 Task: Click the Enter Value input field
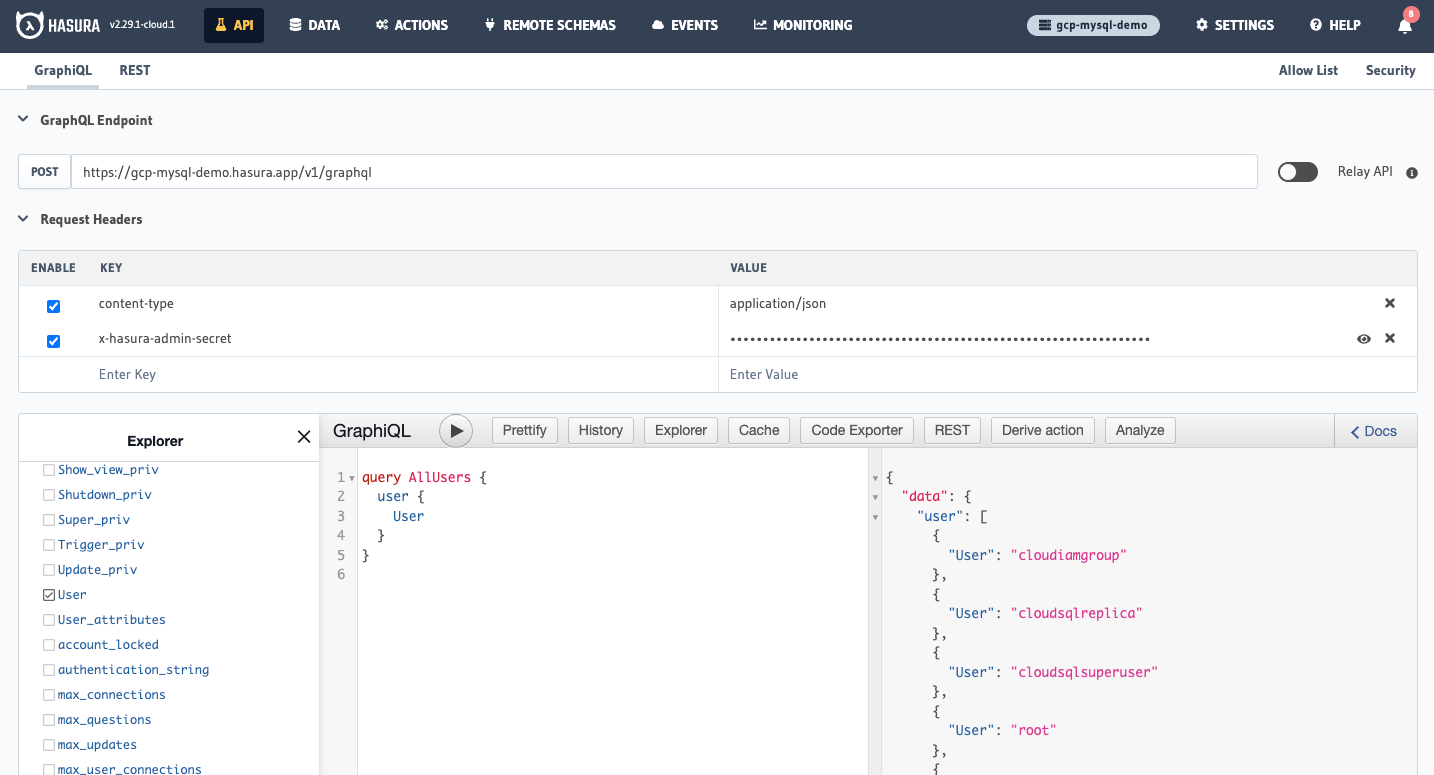click(1067, 374)
